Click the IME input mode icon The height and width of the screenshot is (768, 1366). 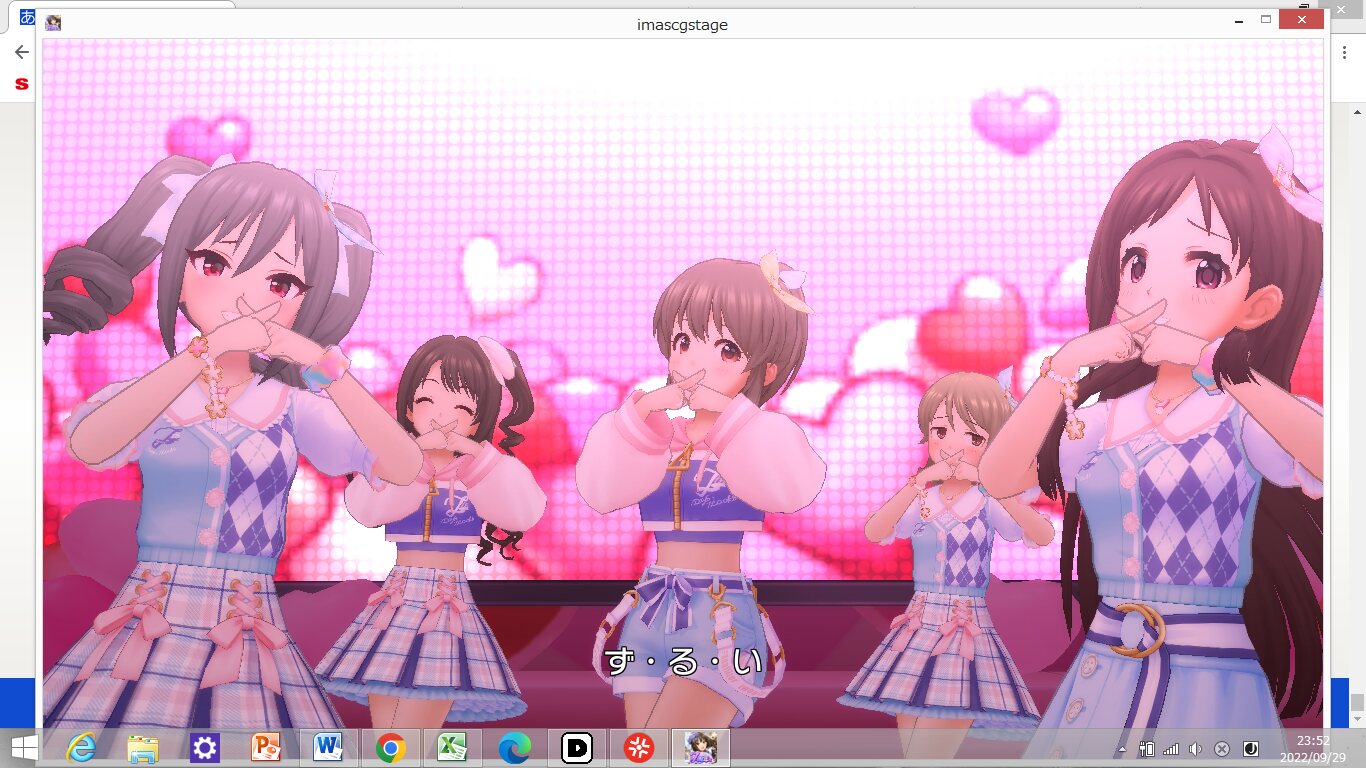pyautogui.click(x=1250, y=749)
